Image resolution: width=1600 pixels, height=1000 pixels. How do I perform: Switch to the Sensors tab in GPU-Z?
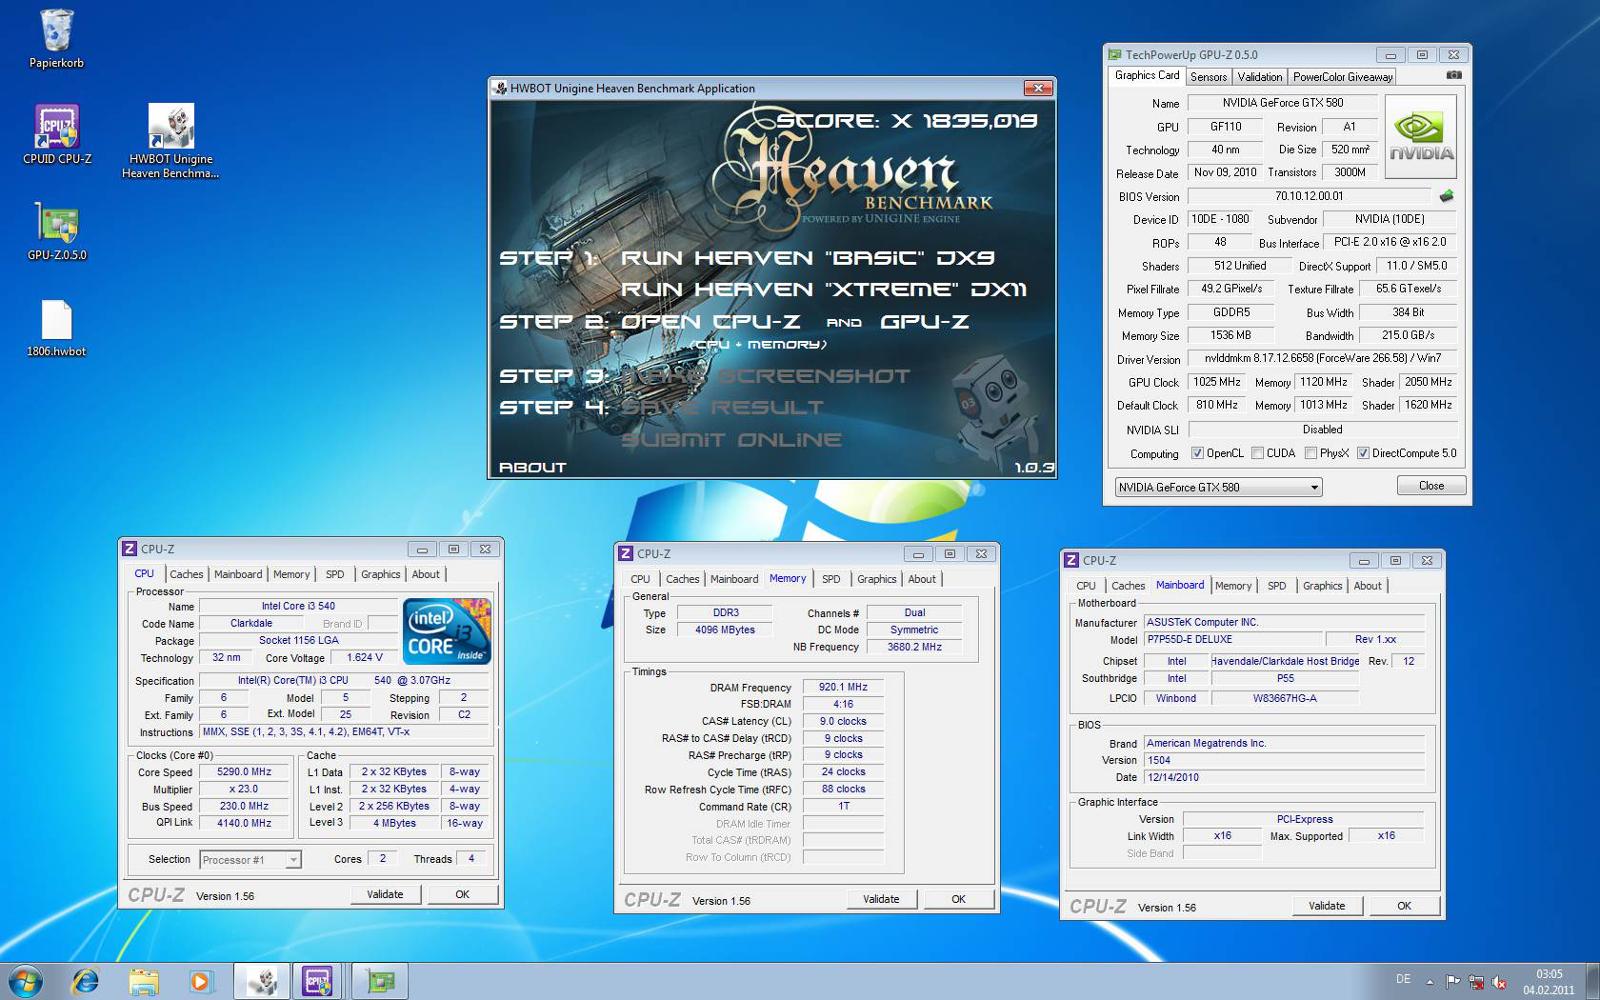click(x=1208, y=77)
